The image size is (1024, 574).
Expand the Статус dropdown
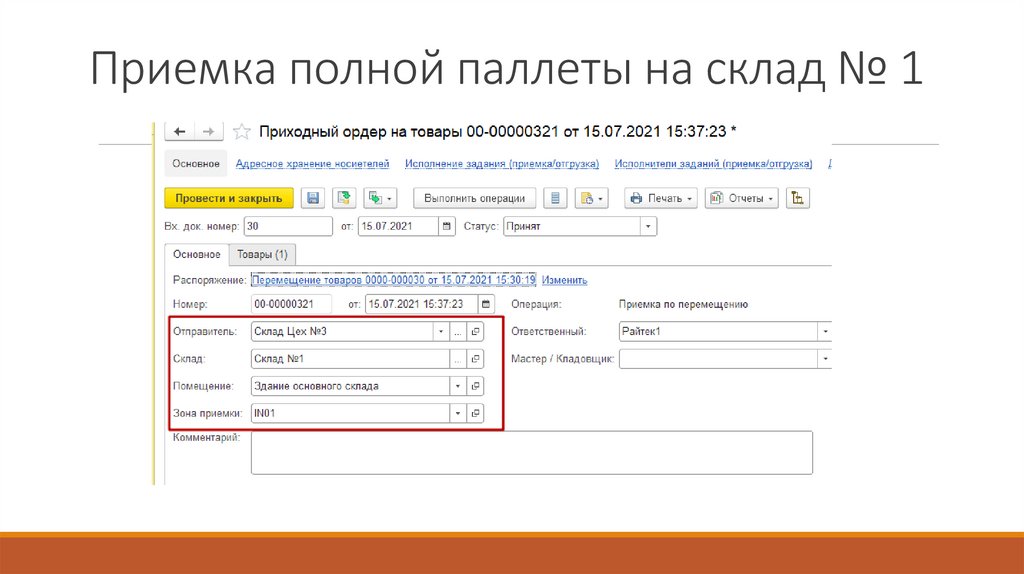(649, 227)
